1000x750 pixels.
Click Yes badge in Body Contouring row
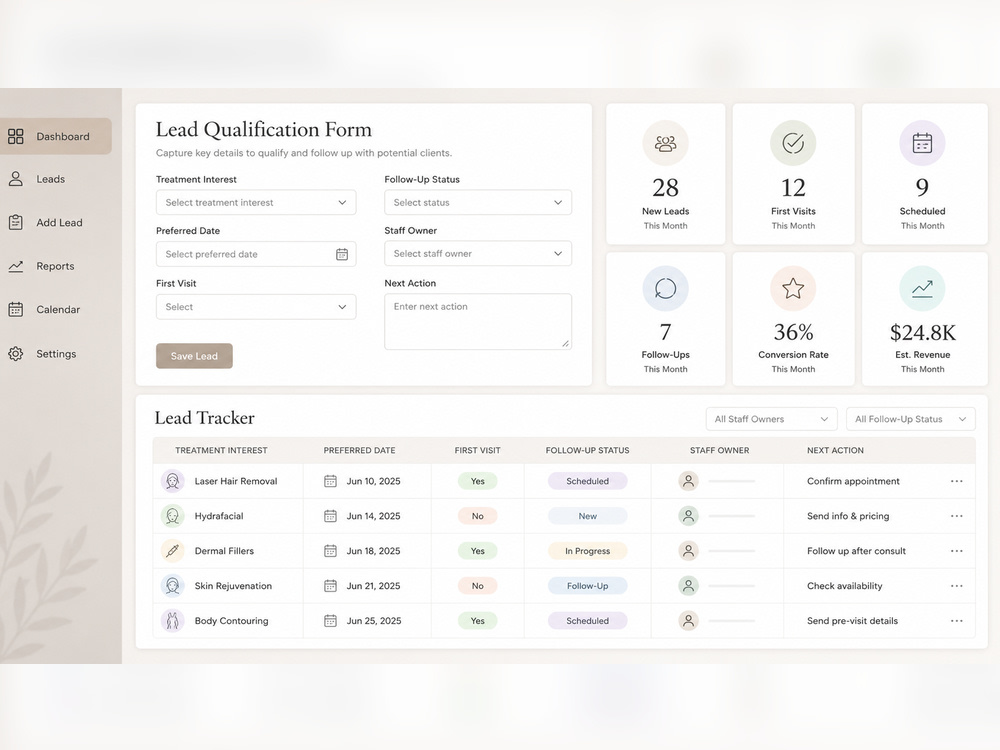coord(478,621)
